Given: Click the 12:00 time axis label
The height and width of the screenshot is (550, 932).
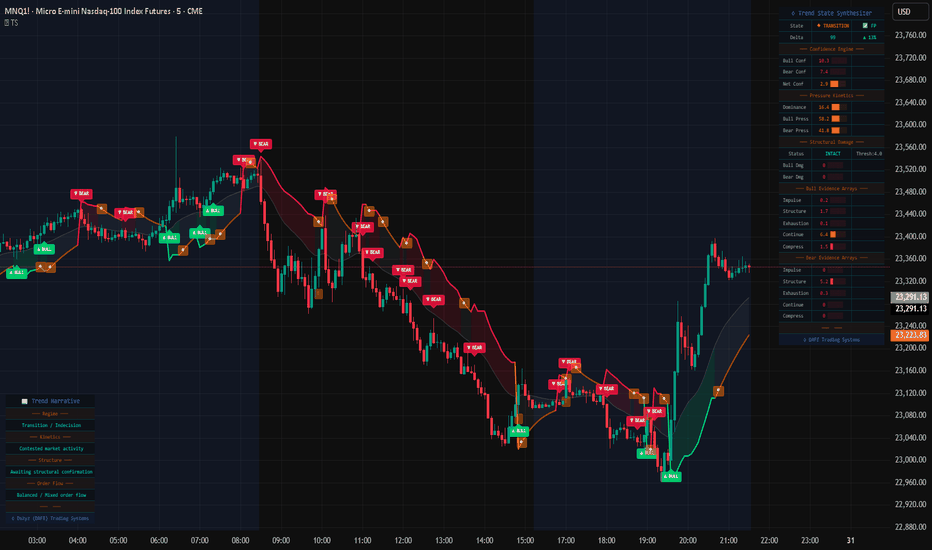Looking at the screenshot, I should click(403, 540).
